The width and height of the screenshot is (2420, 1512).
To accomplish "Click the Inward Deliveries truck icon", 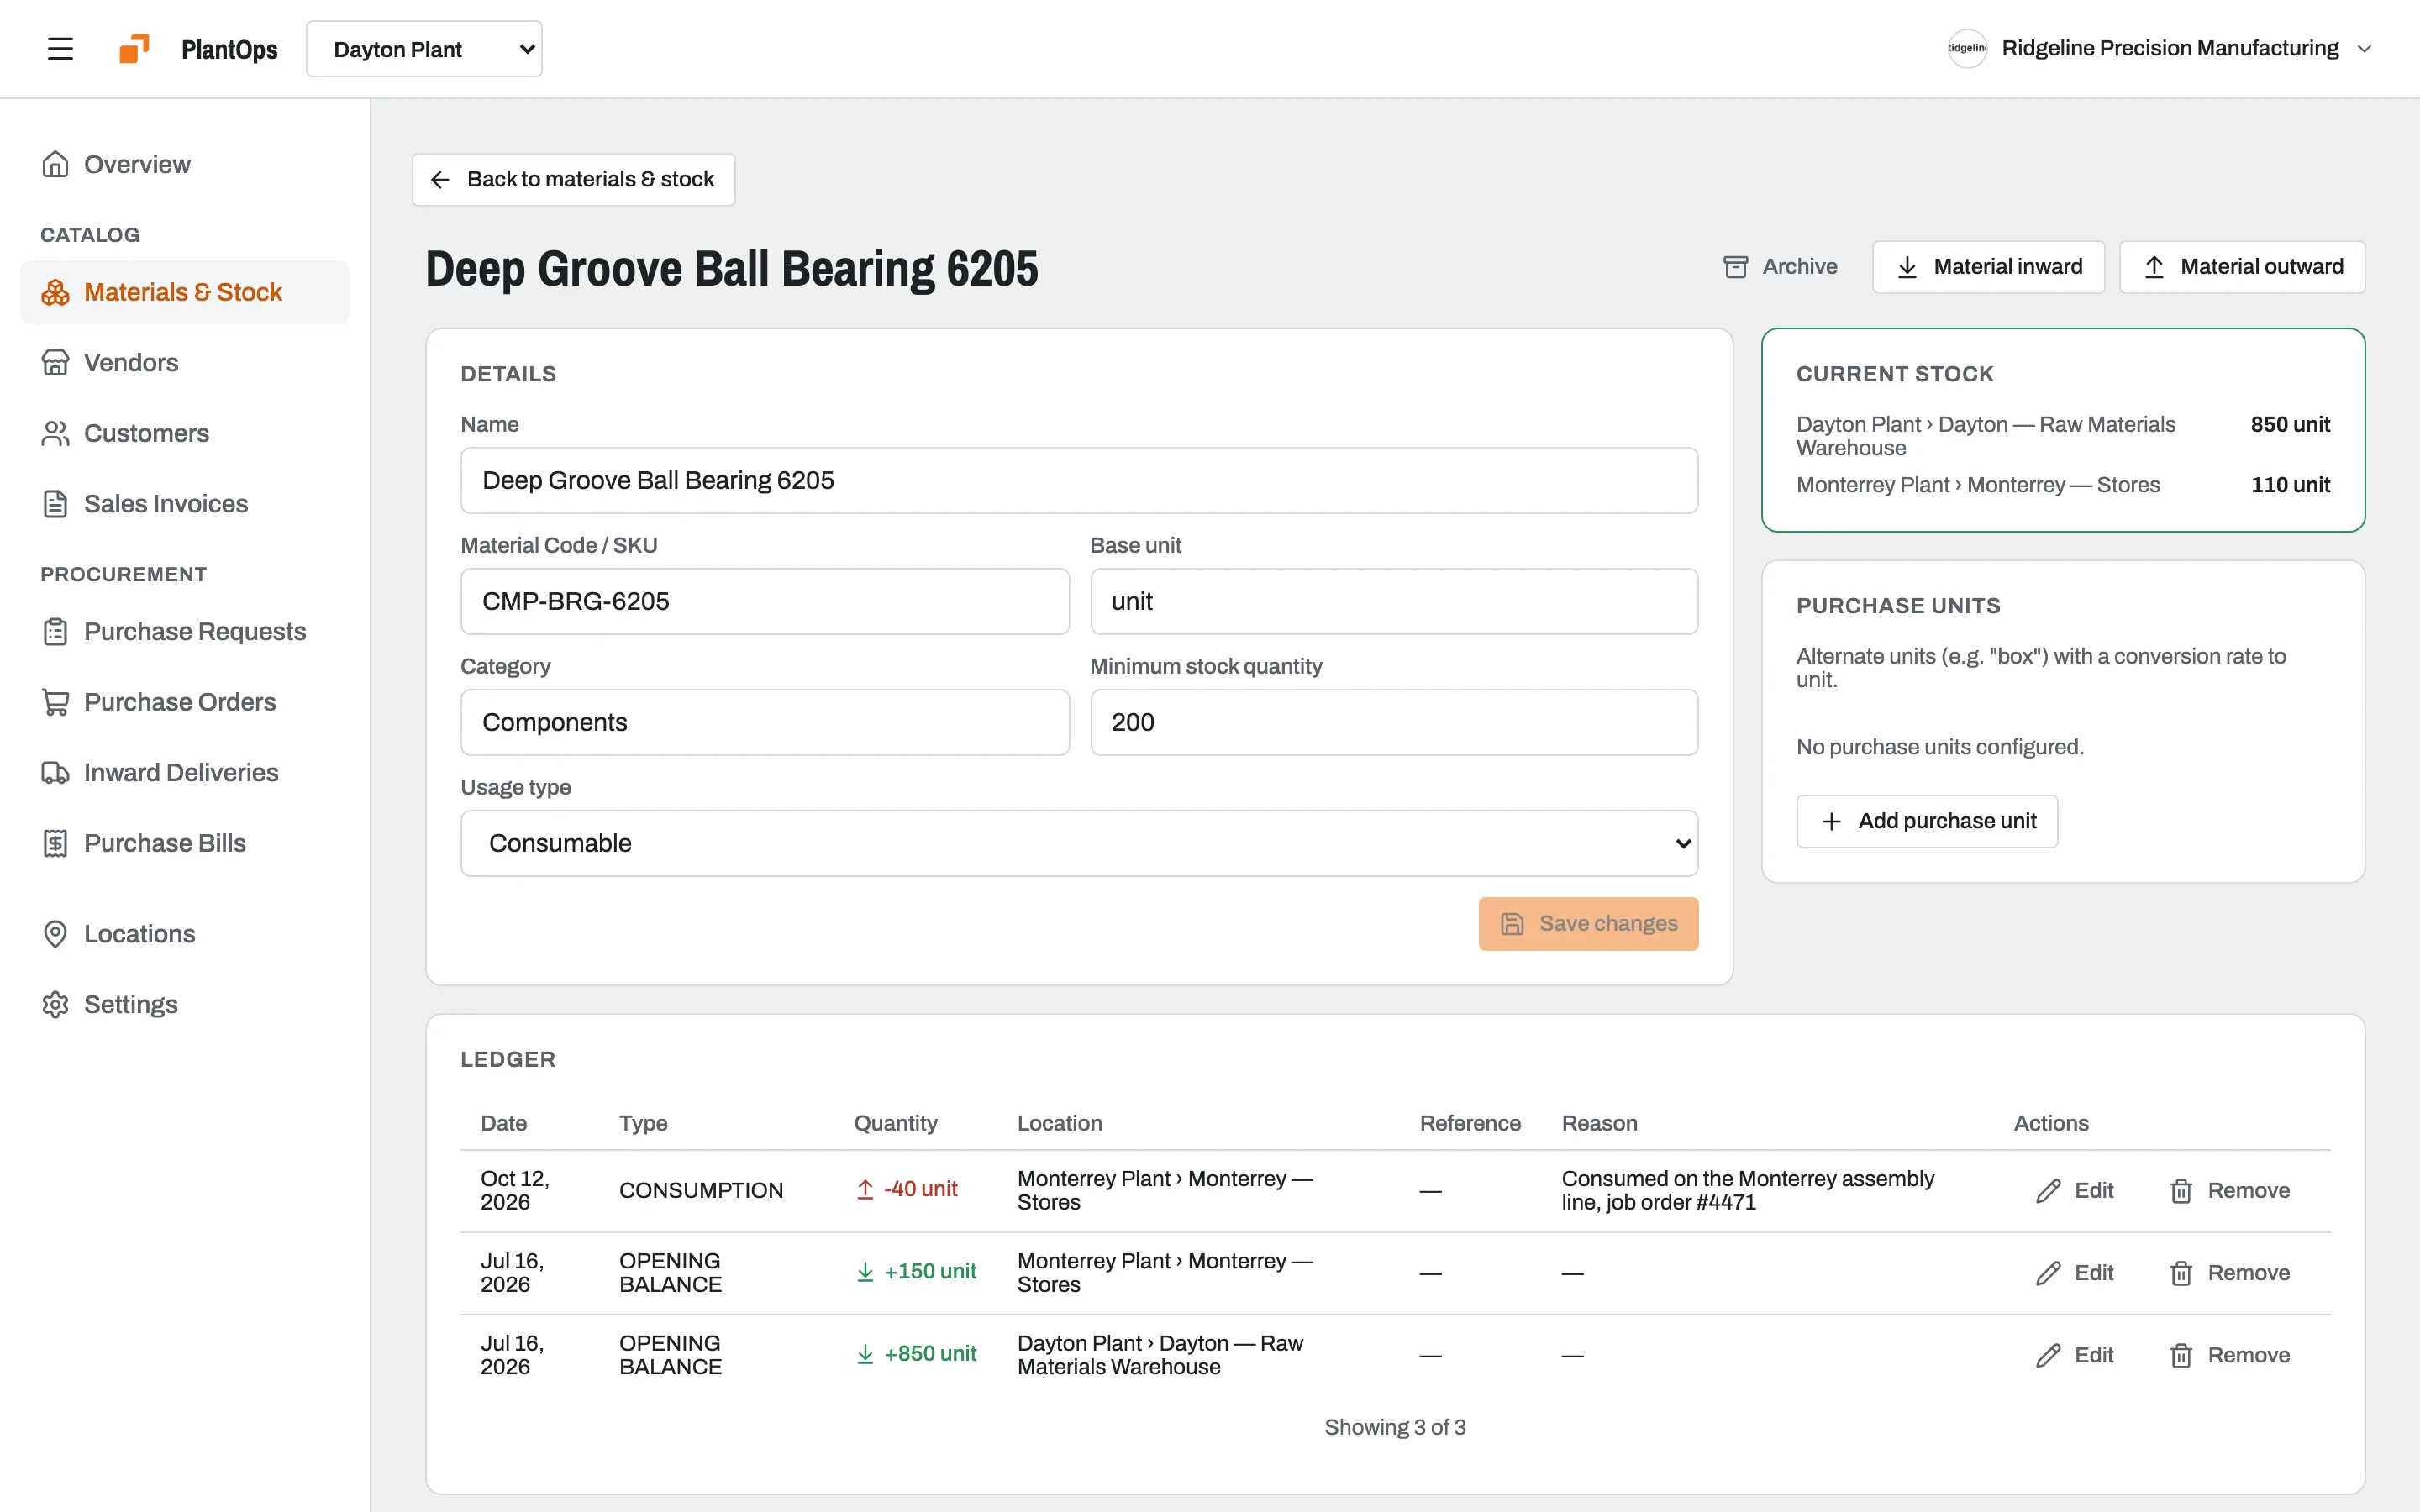I will point(55,773).
